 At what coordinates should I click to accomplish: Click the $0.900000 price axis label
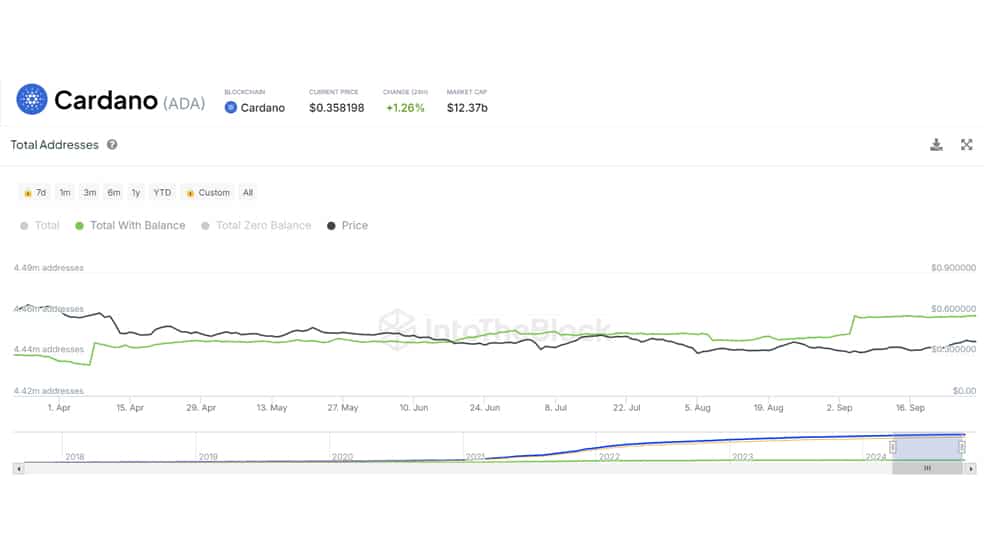point(953,268)
